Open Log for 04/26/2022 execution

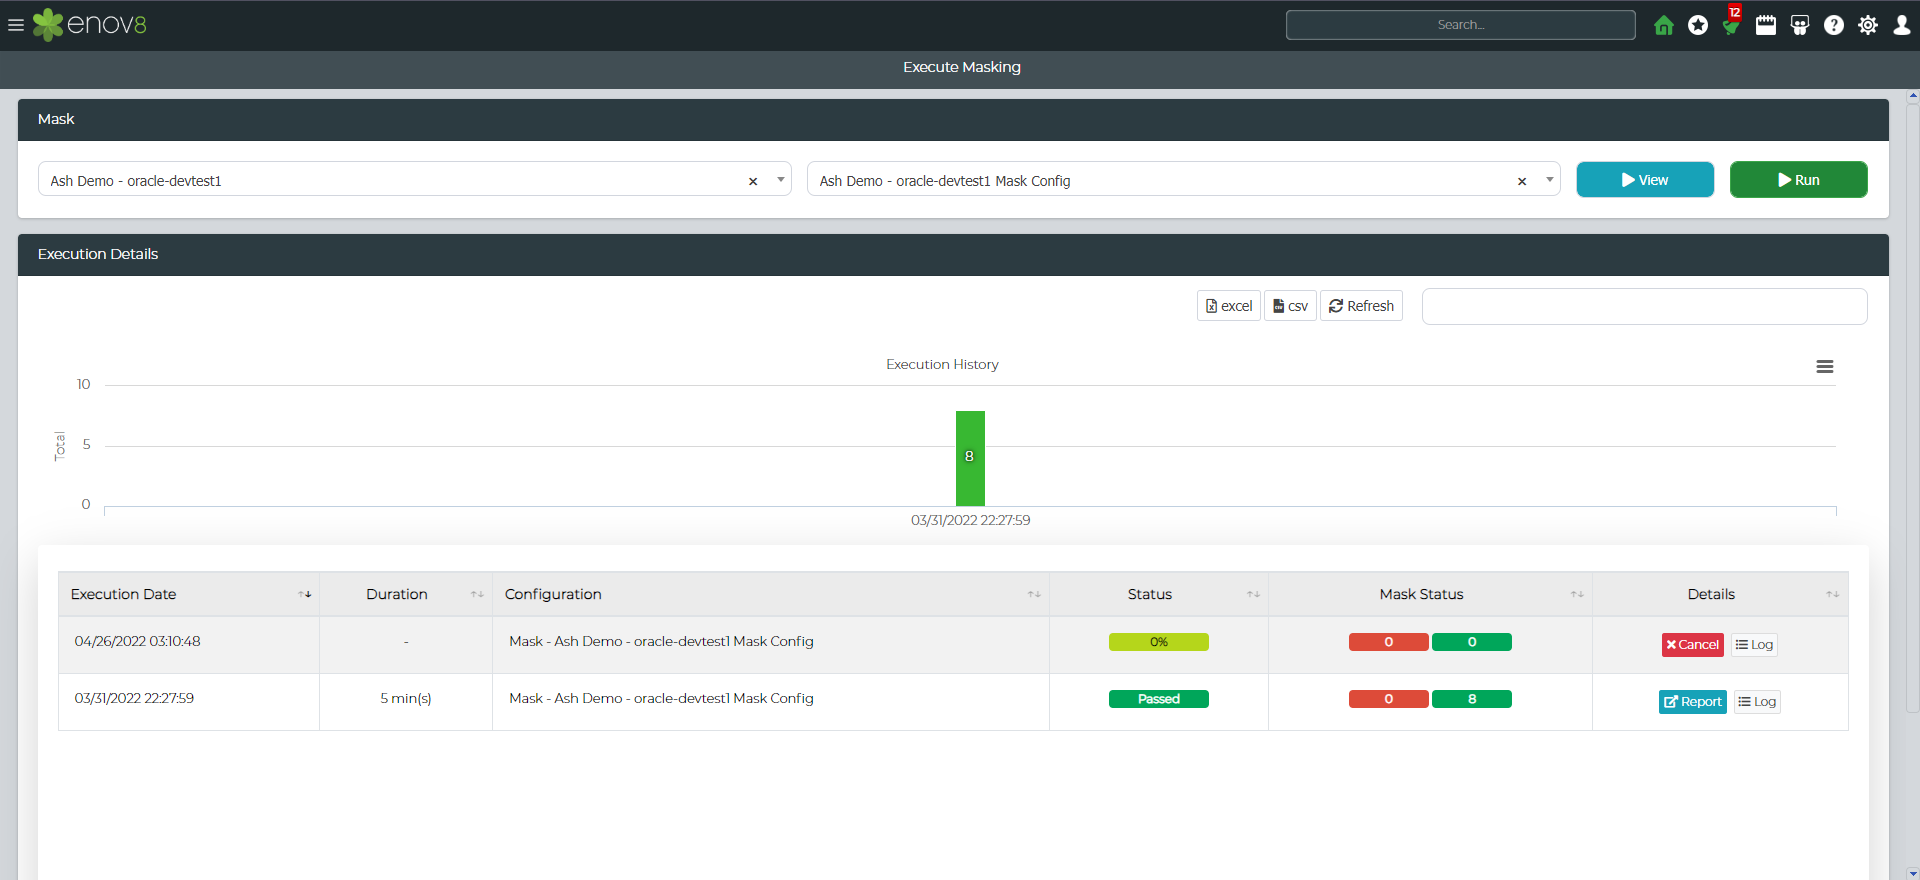(1755, 645)
